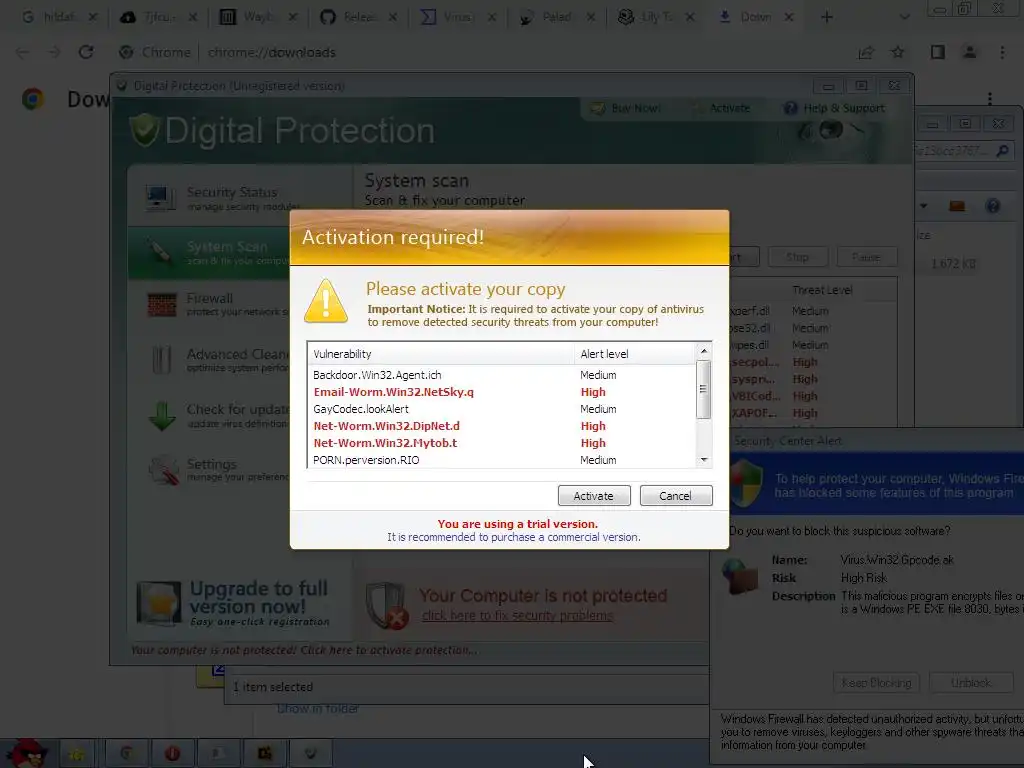Click Upgrade to full version now banner
Image resolution: width=1024 pixels, height=768 pixels.
(233, 603)
